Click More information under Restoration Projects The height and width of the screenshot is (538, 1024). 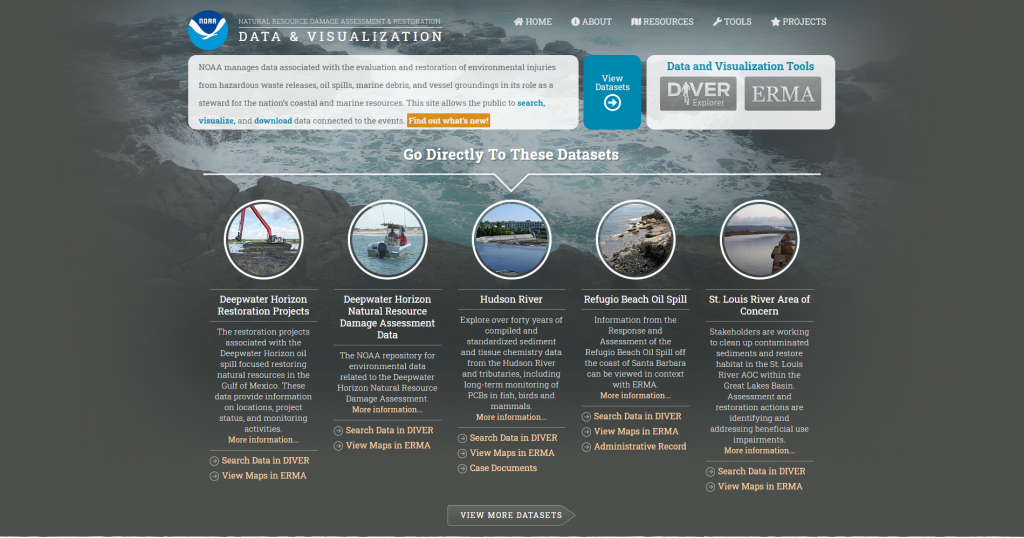click(263, 440)
